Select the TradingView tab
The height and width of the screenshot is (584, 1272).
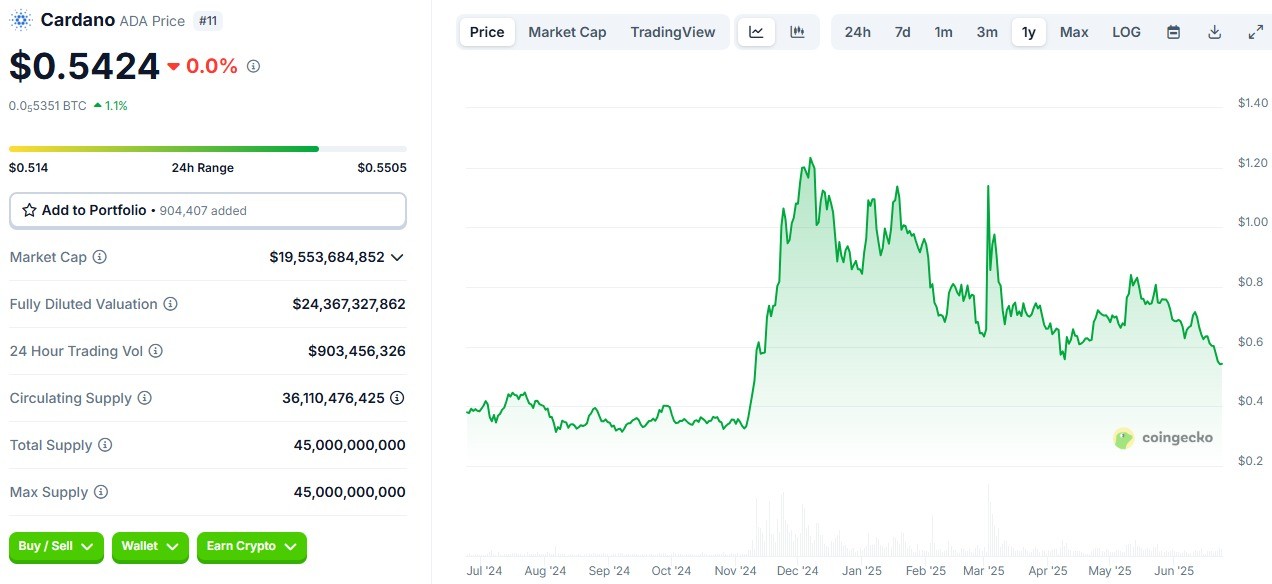[x=673, y=32]
